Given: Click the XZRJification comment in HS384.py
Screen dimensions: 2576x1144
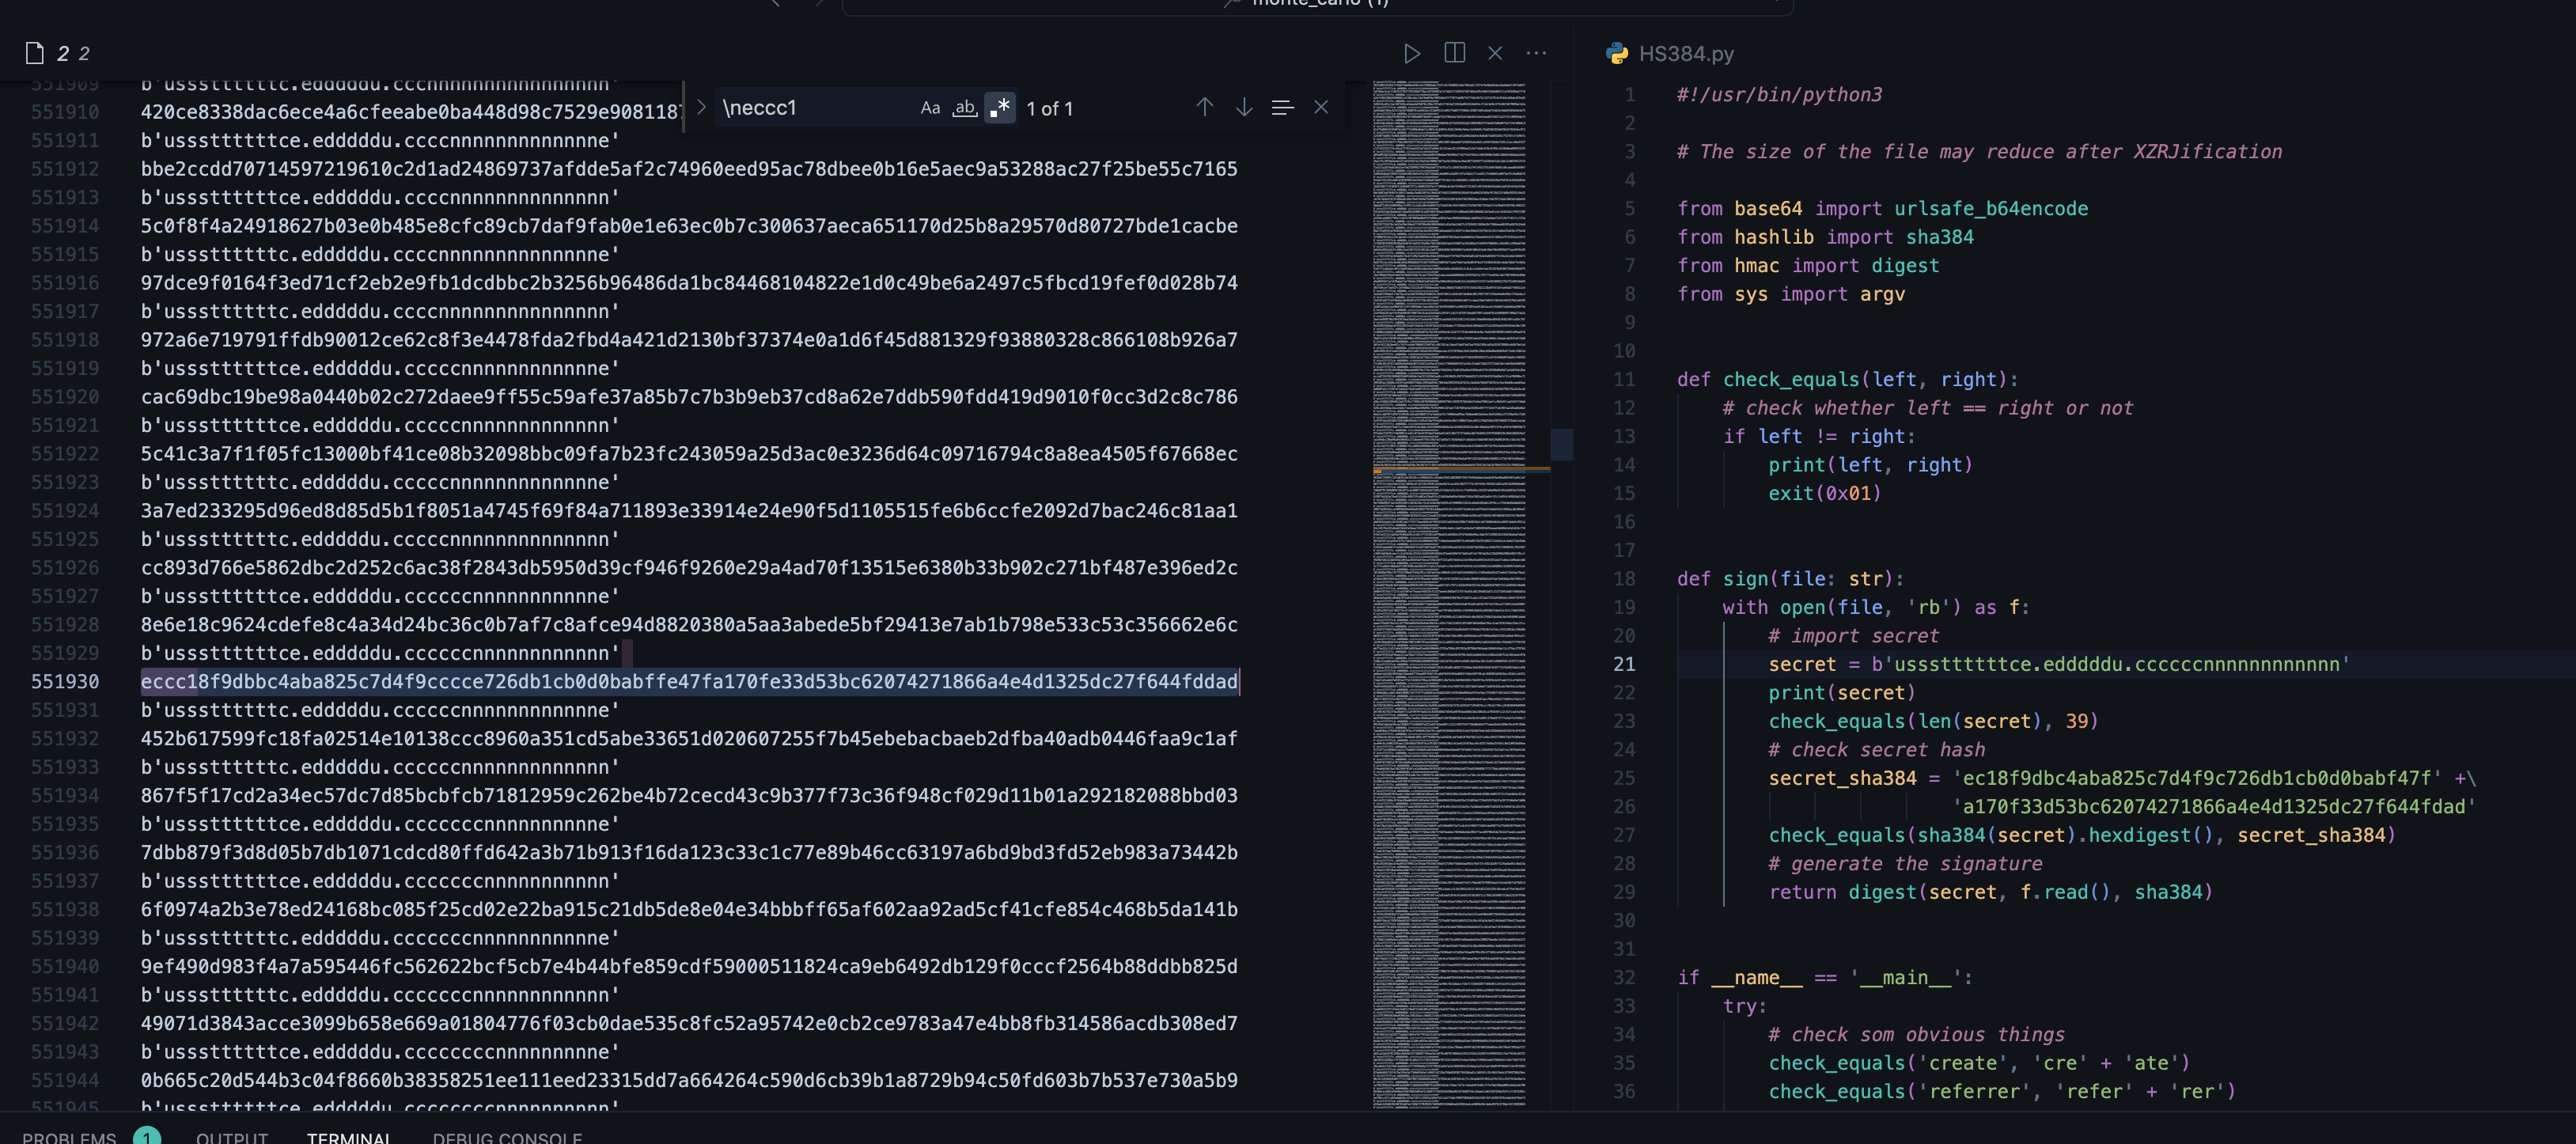Looking at the screenshot, I should click(1980, 151).
